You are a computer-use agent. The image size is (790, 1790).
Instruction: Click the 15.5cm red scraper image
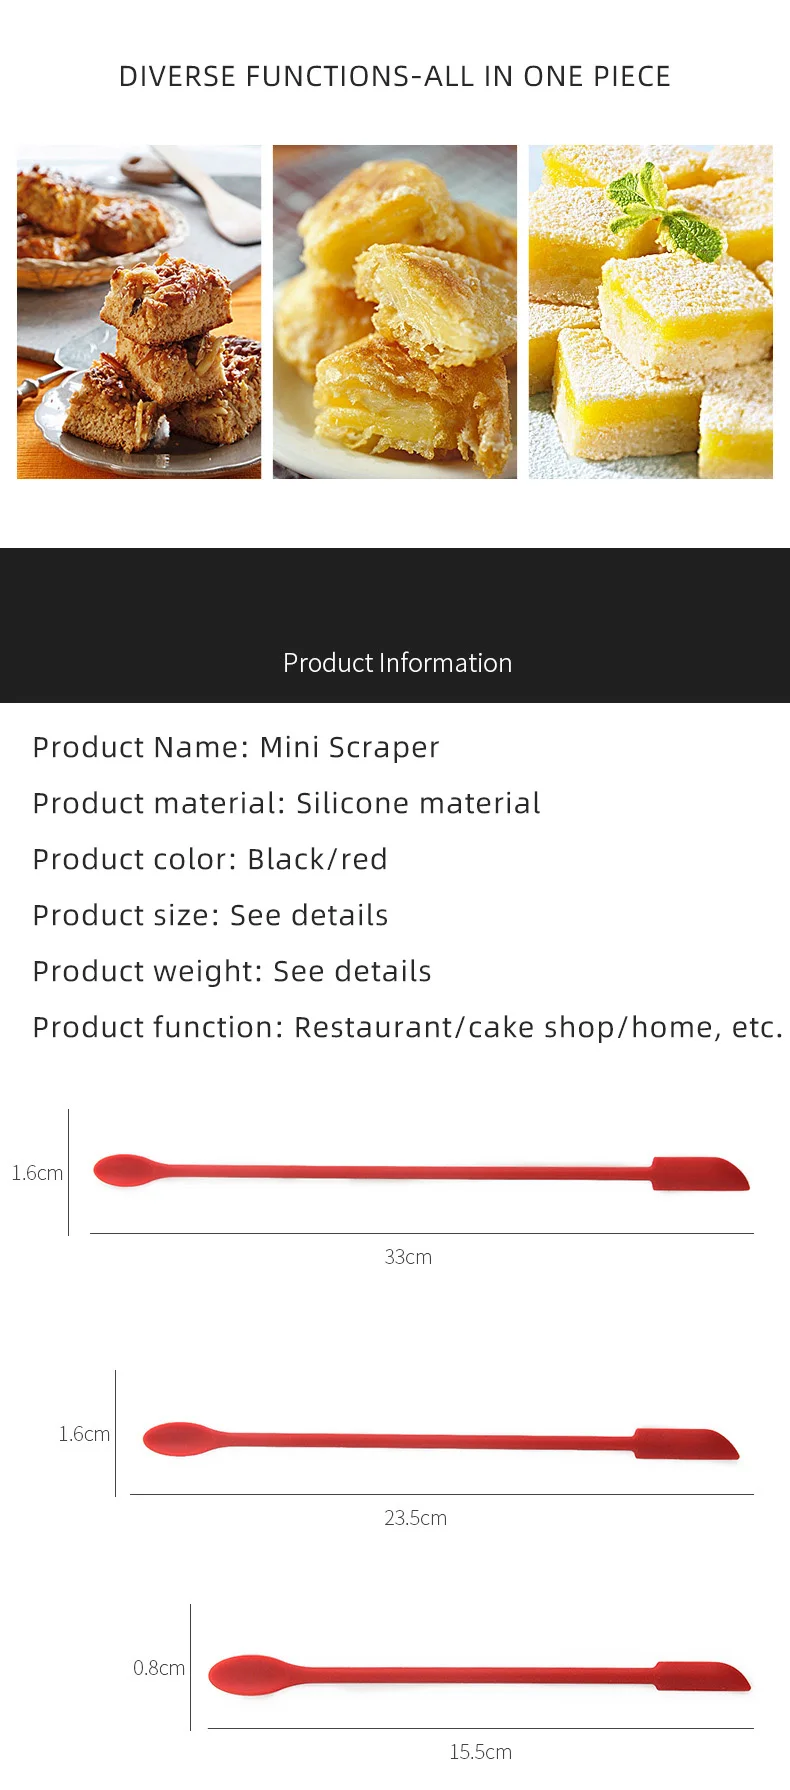click(x=479, y=1675)
